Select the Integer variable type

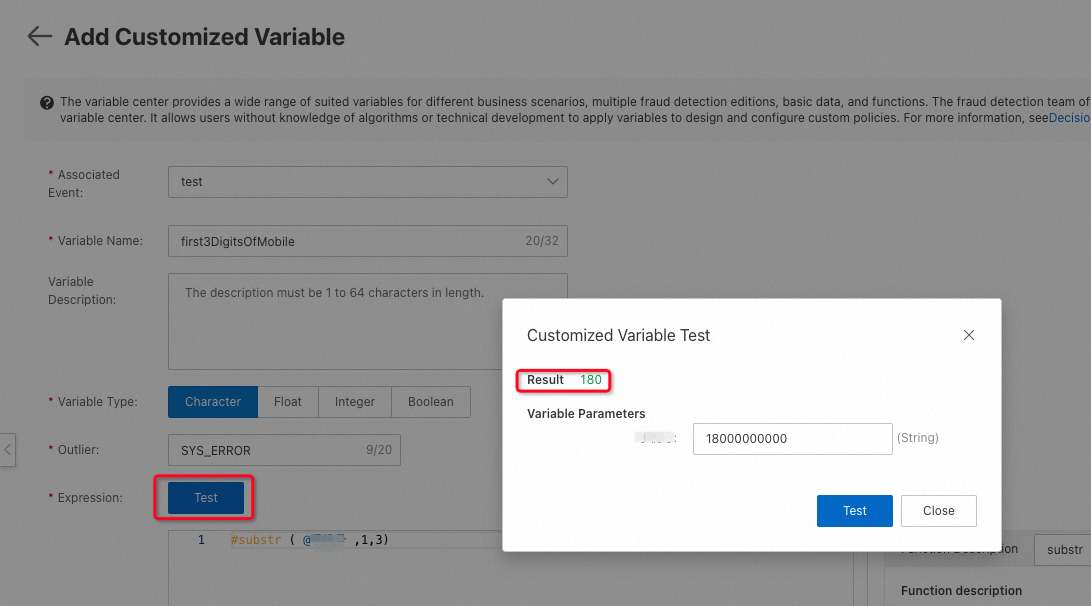coord(355,402)
